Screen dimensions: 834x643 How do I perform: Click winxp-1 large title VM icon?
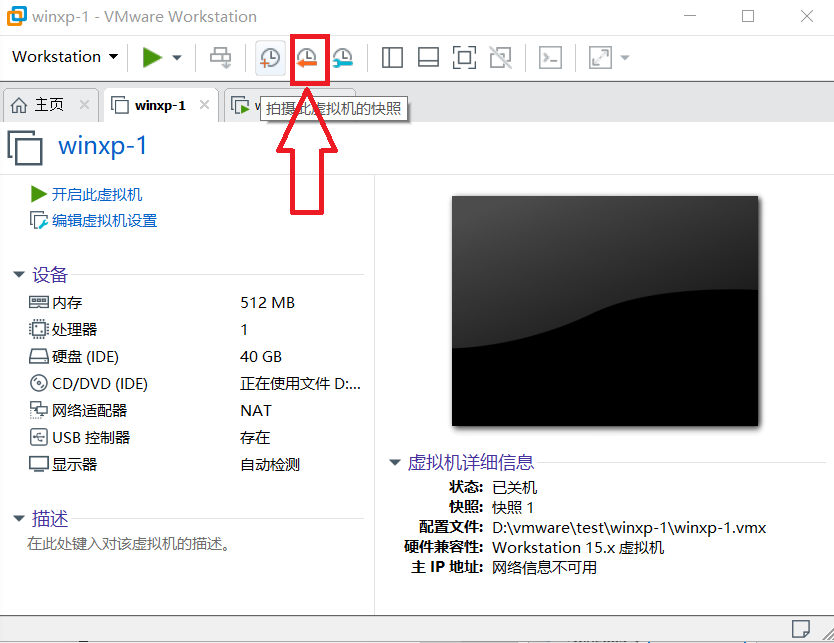coord(24,147)
